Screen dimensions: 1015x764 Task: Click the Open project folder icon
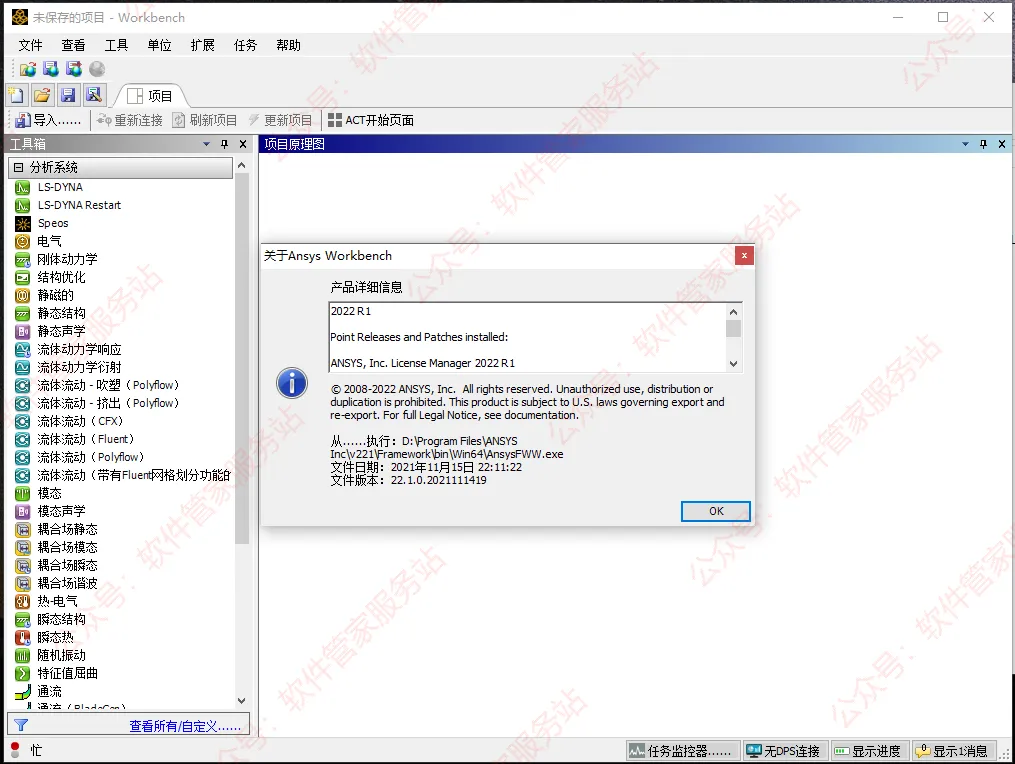click(42, 96)
